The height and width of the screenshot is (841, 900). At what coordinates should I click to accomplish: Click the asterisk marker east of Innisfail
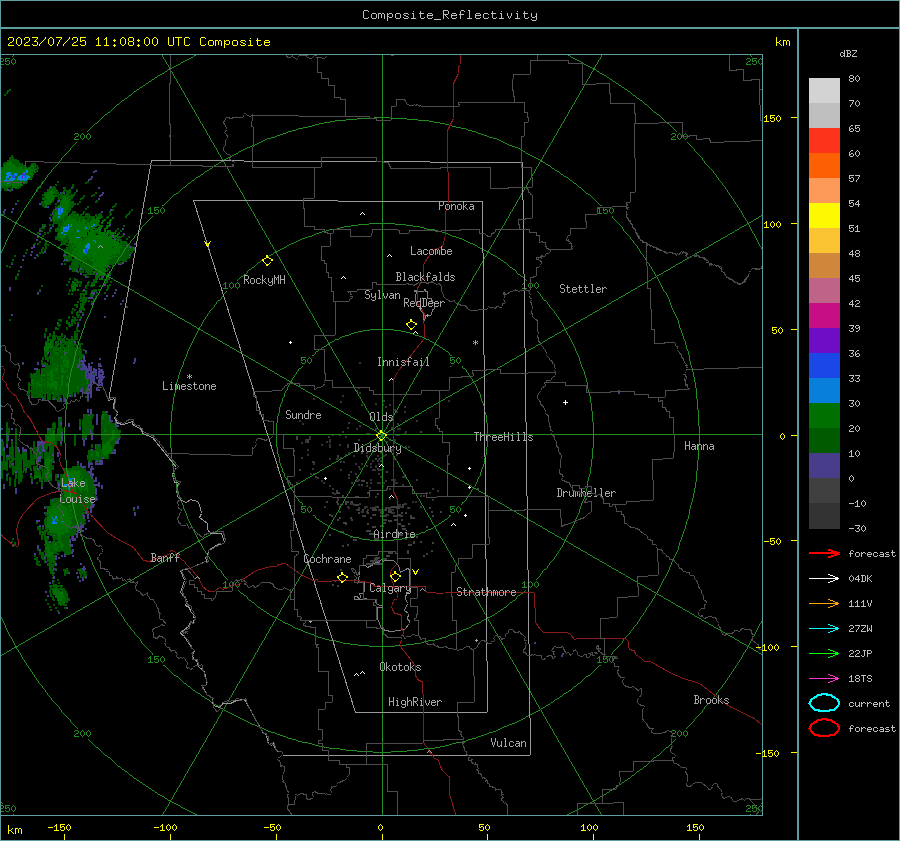[475, 343]
